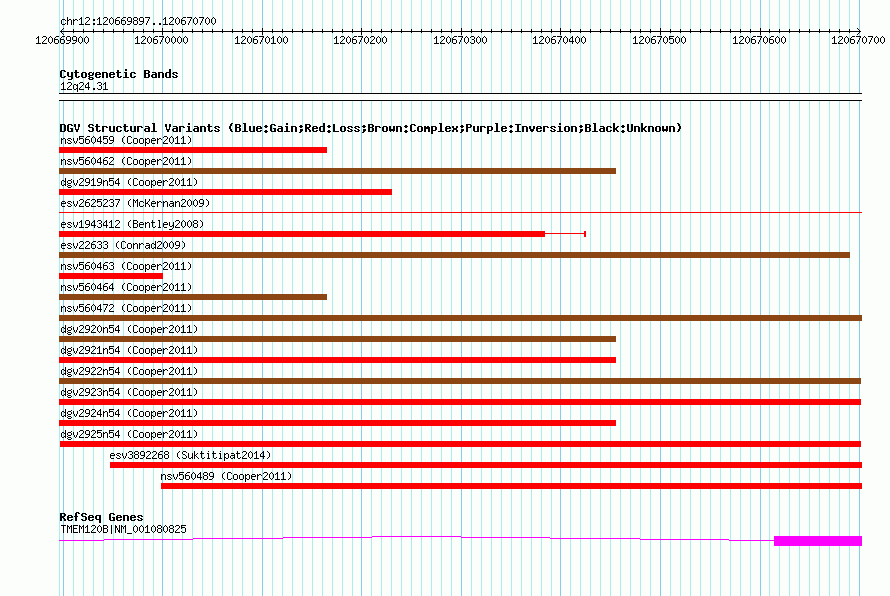Click the brown bar of dgv2920n54
This screenshot has height=596, width=890.
pyautogui.click(x=337, y=339)
